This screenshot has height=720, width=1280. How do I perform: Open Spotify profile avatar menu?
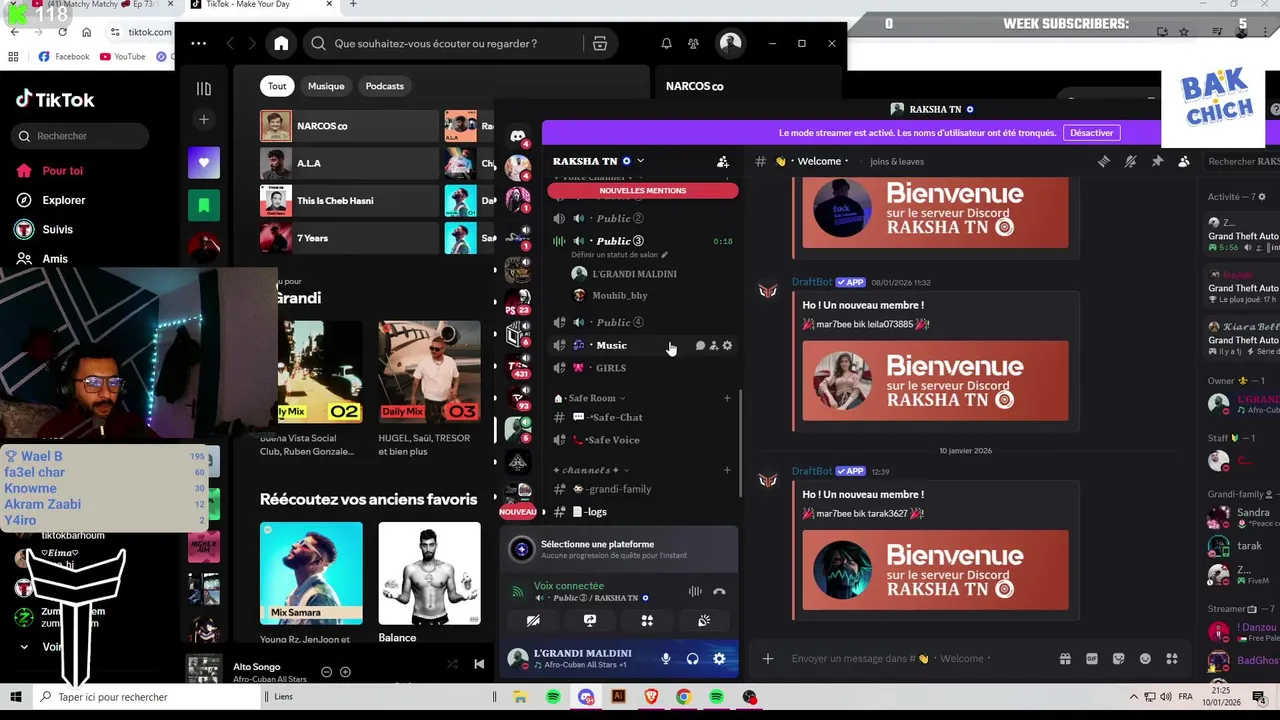[x=731, y=43]
